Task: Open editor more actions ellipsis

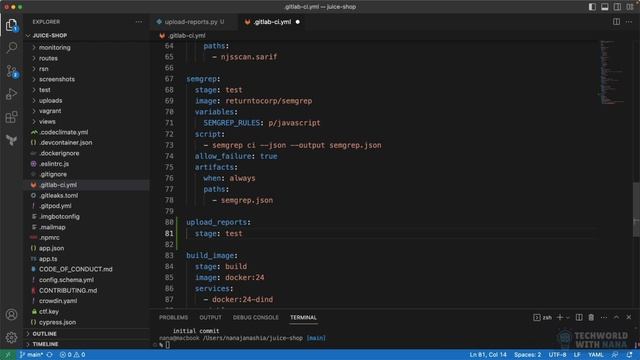Action: pos(629,22)
